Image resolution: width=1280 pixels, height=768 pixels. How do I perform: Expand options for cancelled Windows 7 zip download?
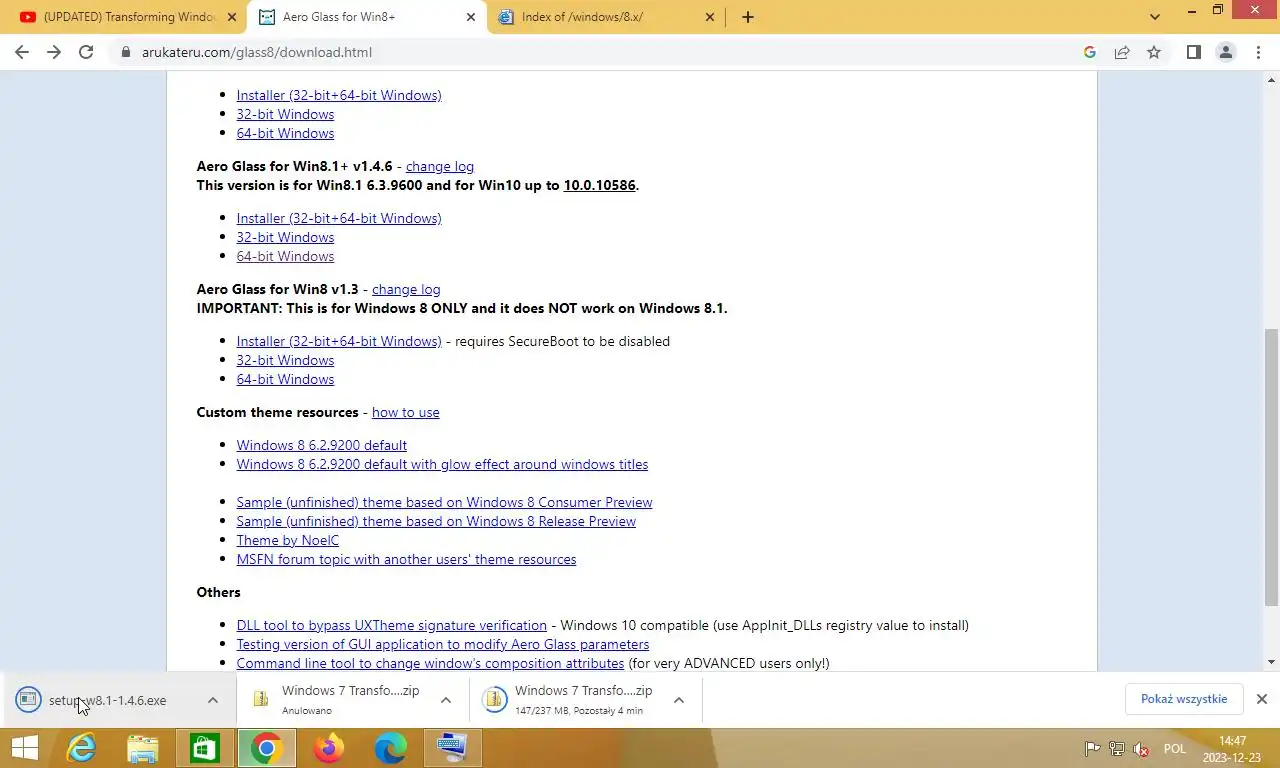446,700
